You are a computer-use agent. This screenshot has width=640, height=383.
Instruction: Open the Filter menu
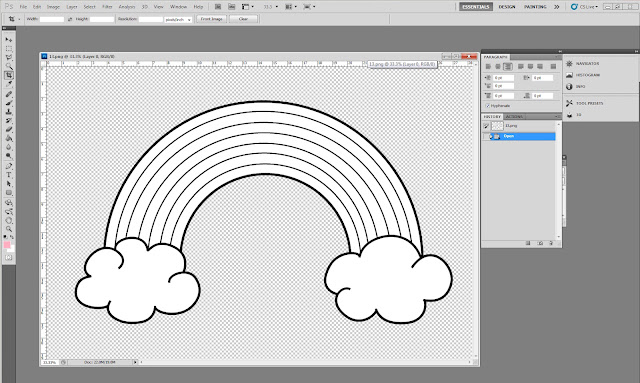click(107, 7)
